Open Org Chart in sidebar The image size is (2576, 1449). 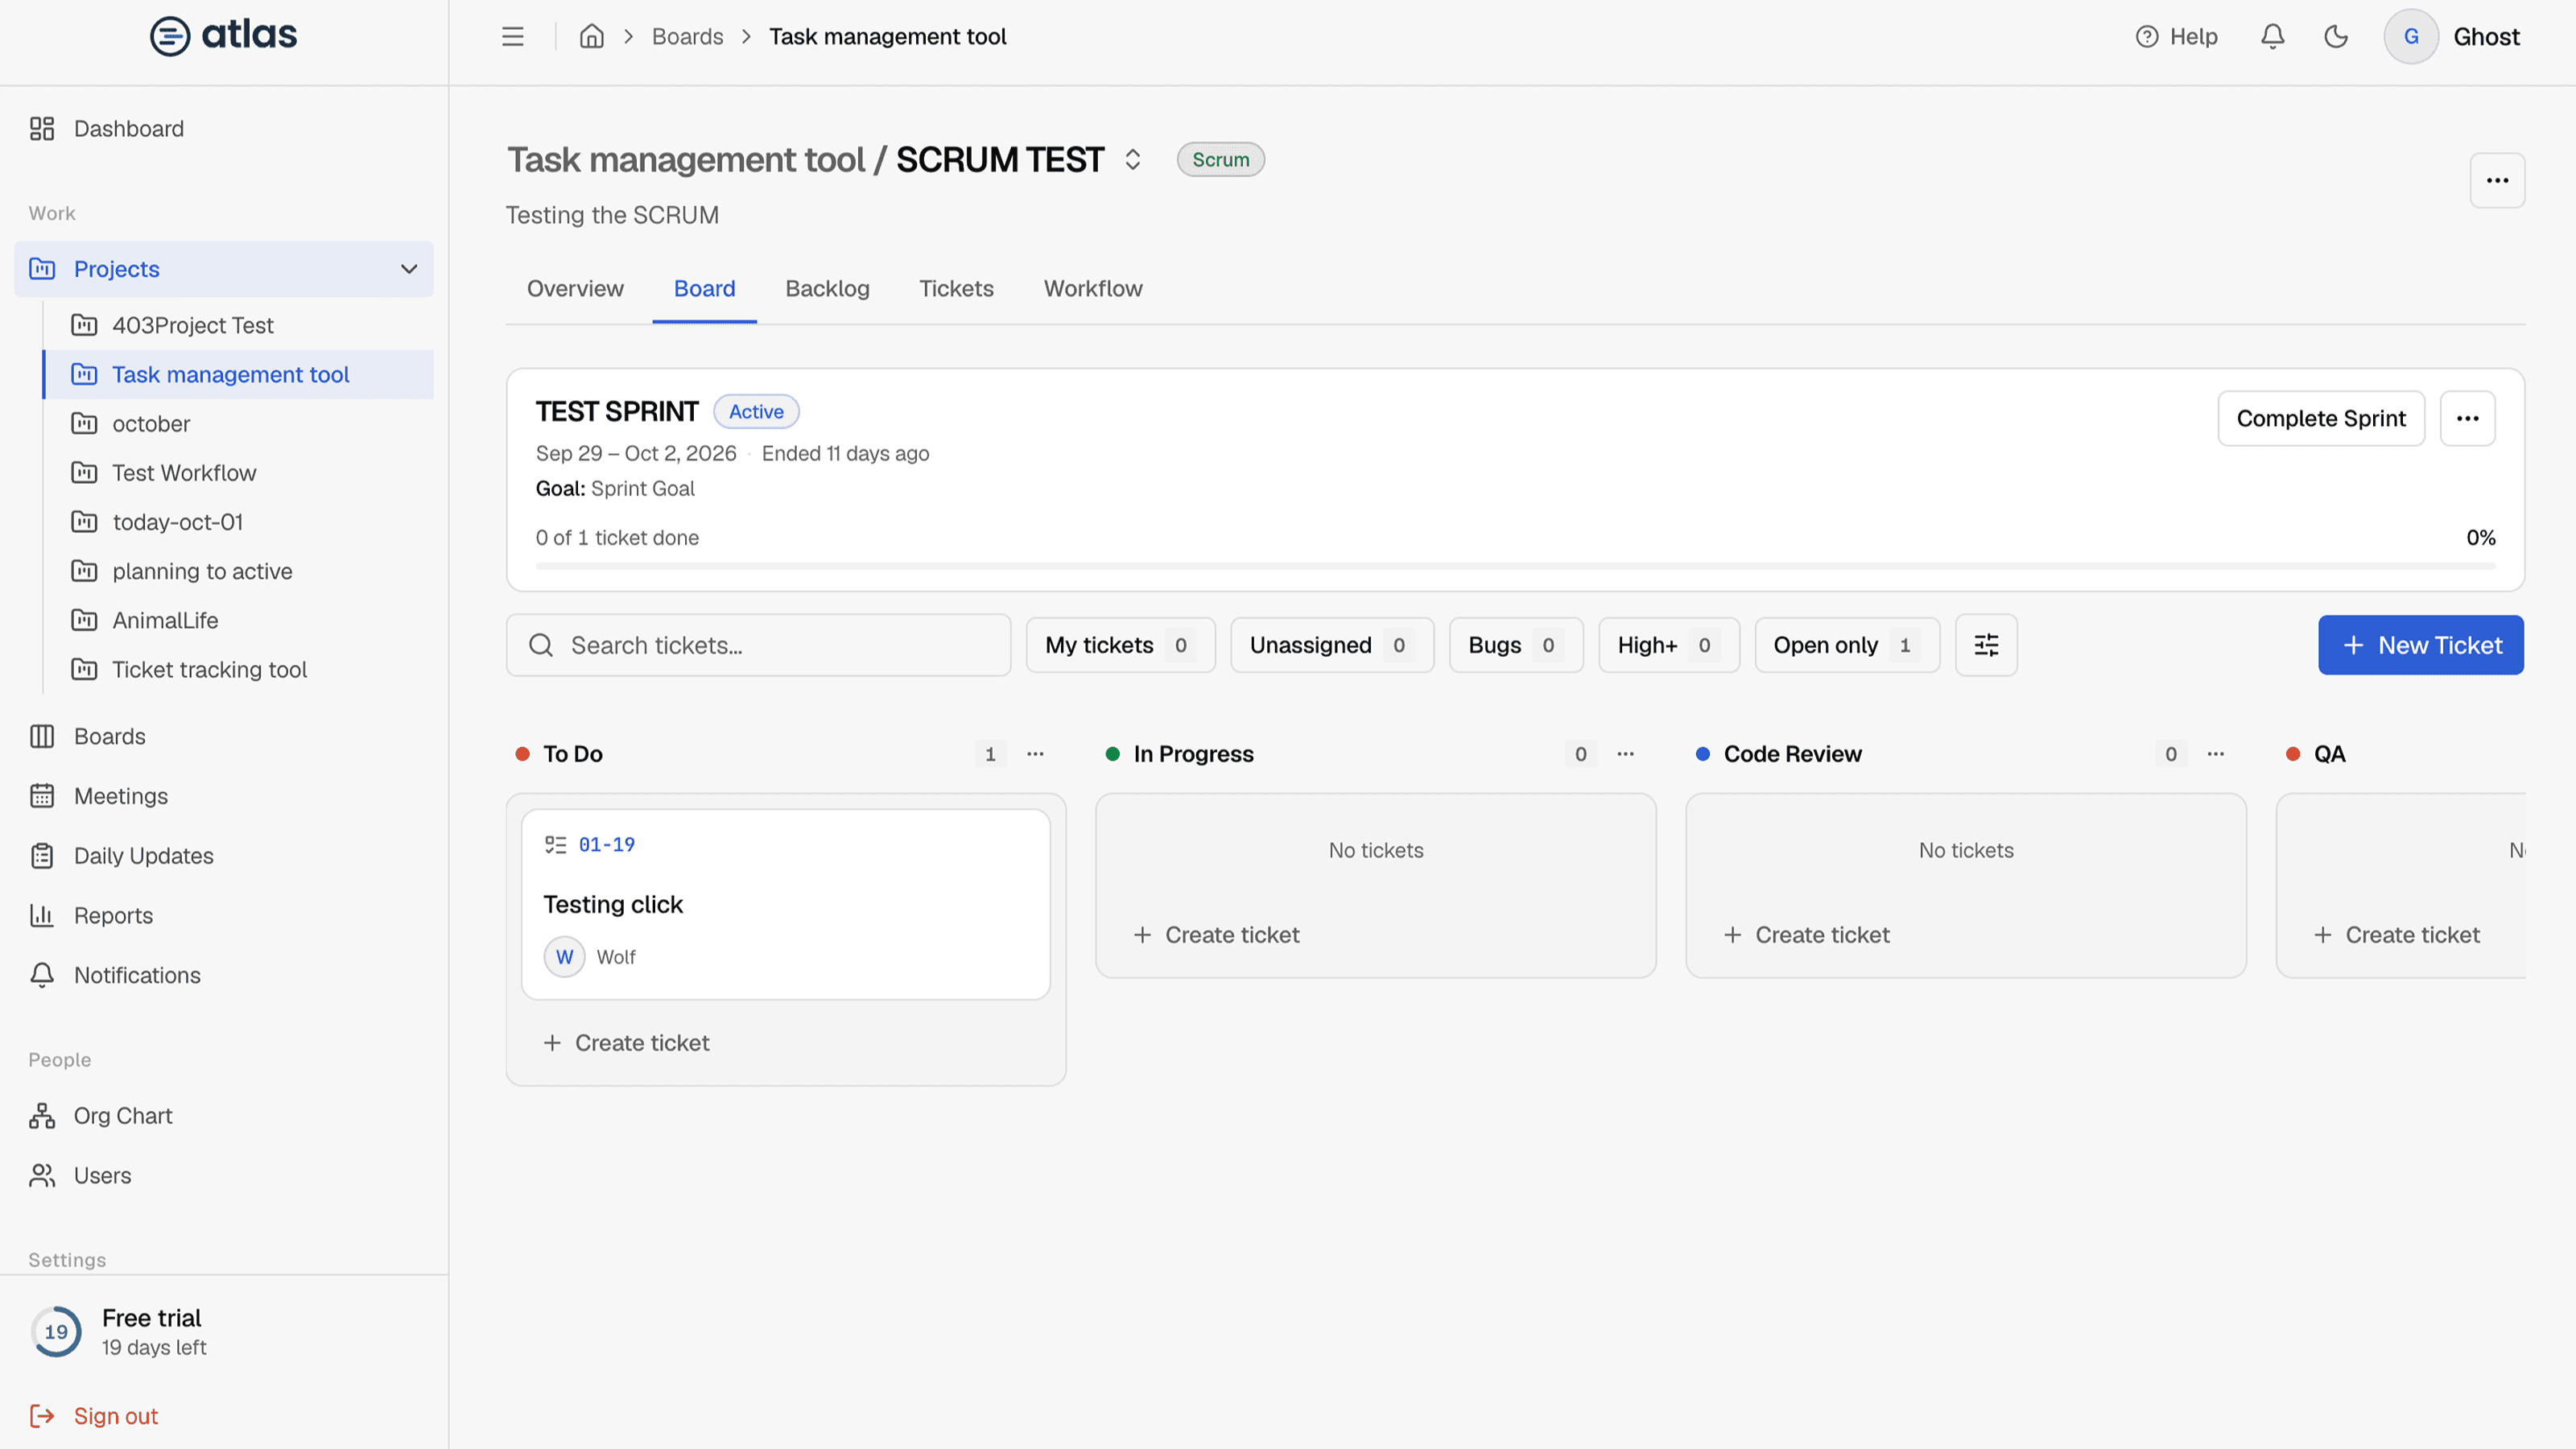click(224, 1116)
